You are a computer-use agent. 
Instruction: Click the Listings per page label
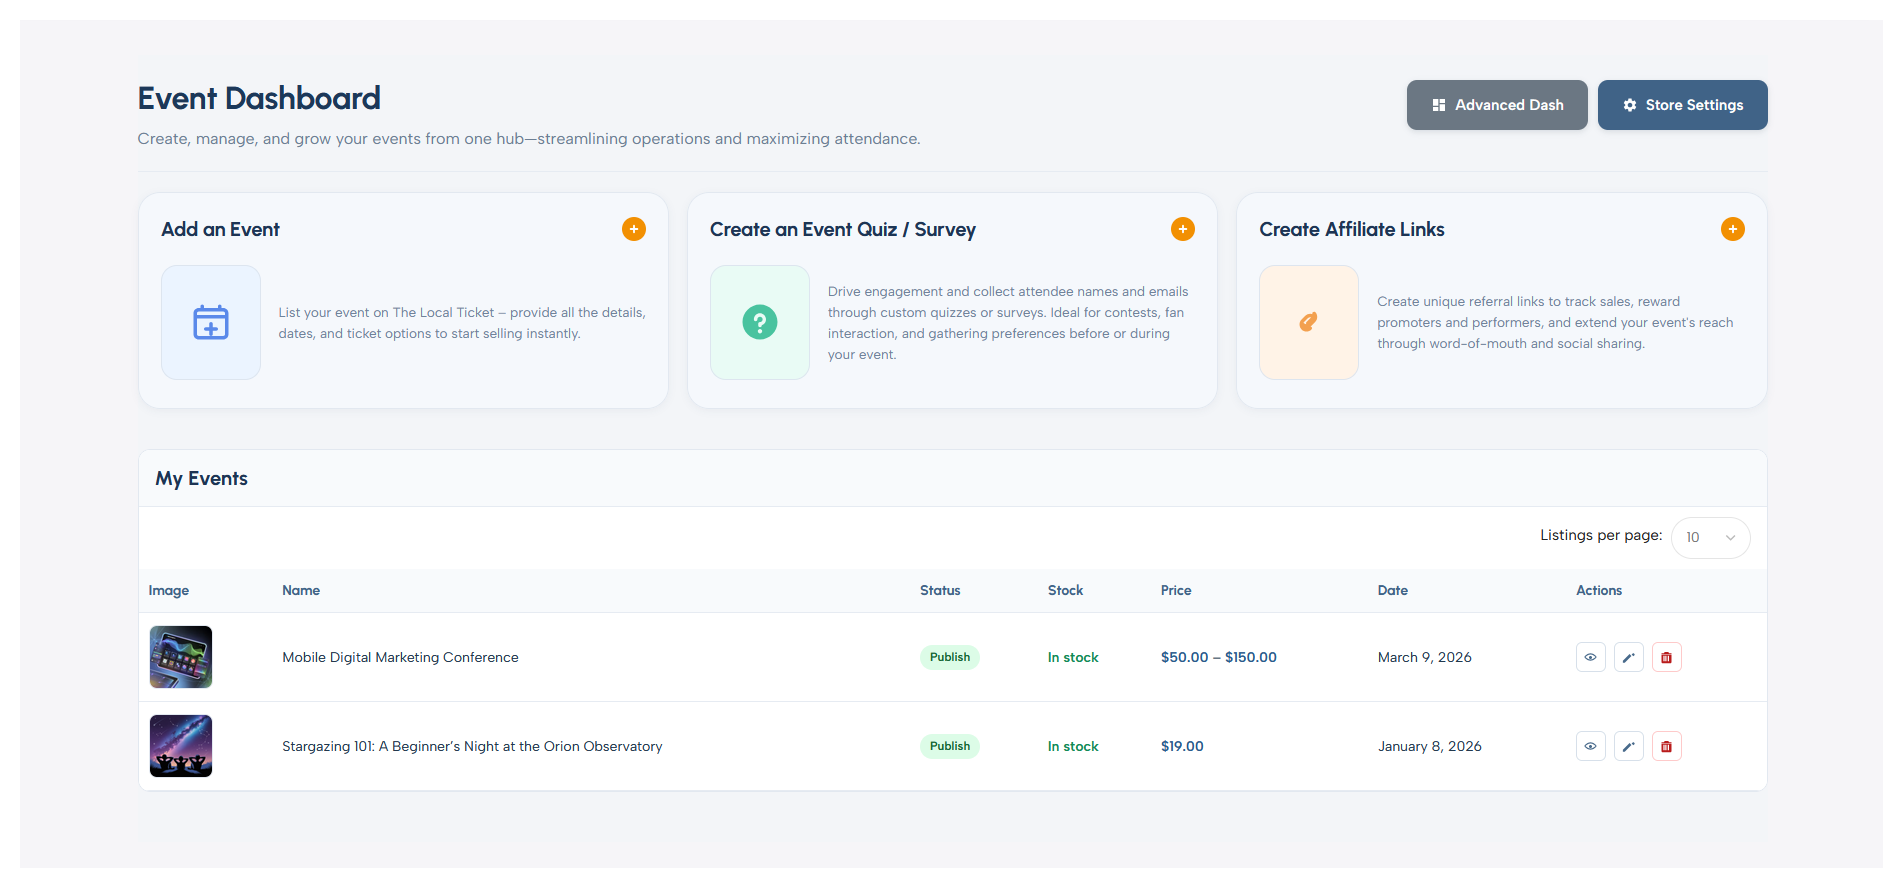click(x=1601, y=535)
